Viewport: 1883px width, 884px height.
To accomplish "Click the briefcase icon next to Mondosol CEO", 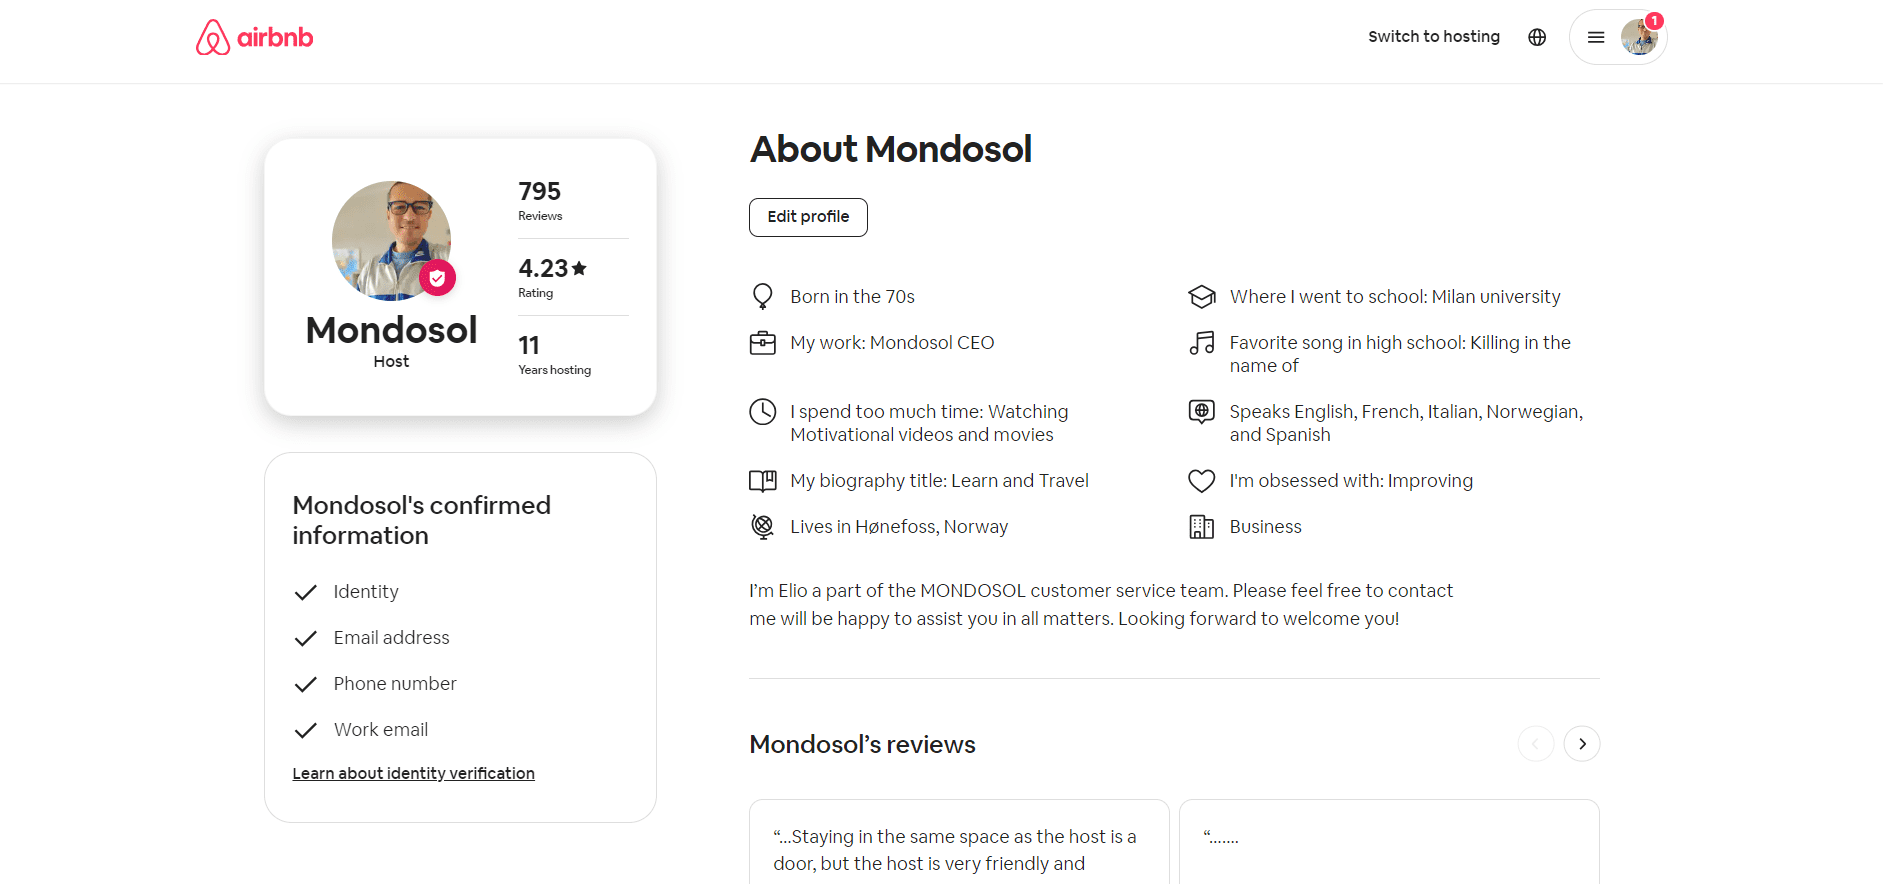I will tap(763, 342).
